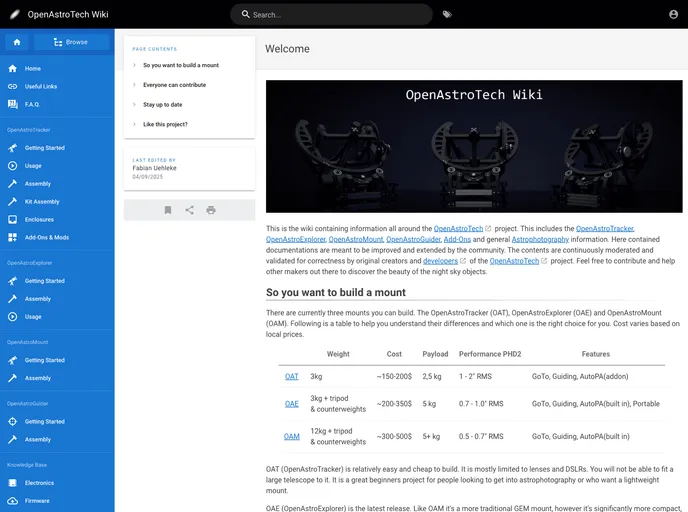Screen dimensions: 688x512
Task: Click 'Fabian Uehleke' last editor name
Action: coord(154,168)
